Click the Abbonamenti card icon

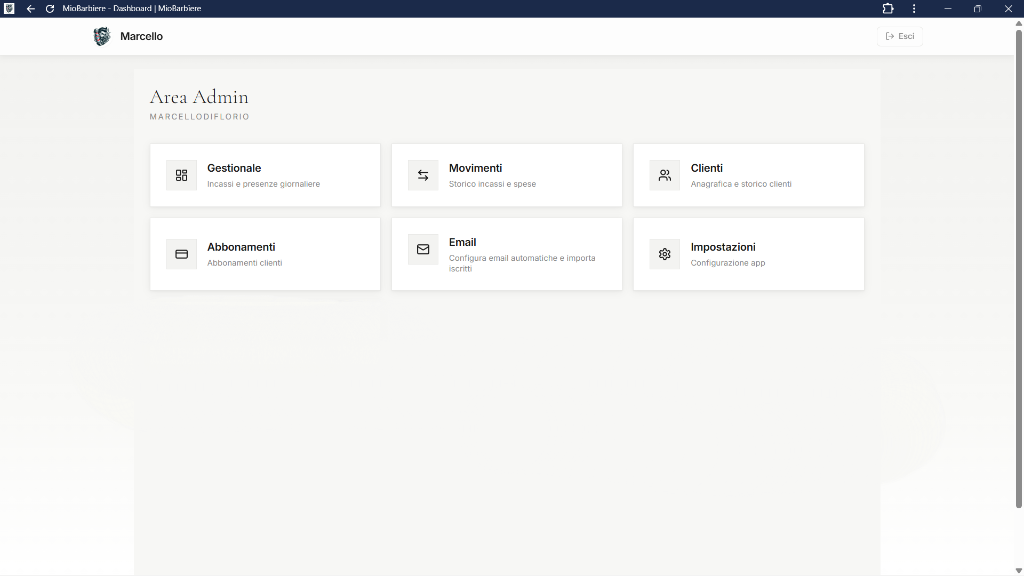click(182, 254)
